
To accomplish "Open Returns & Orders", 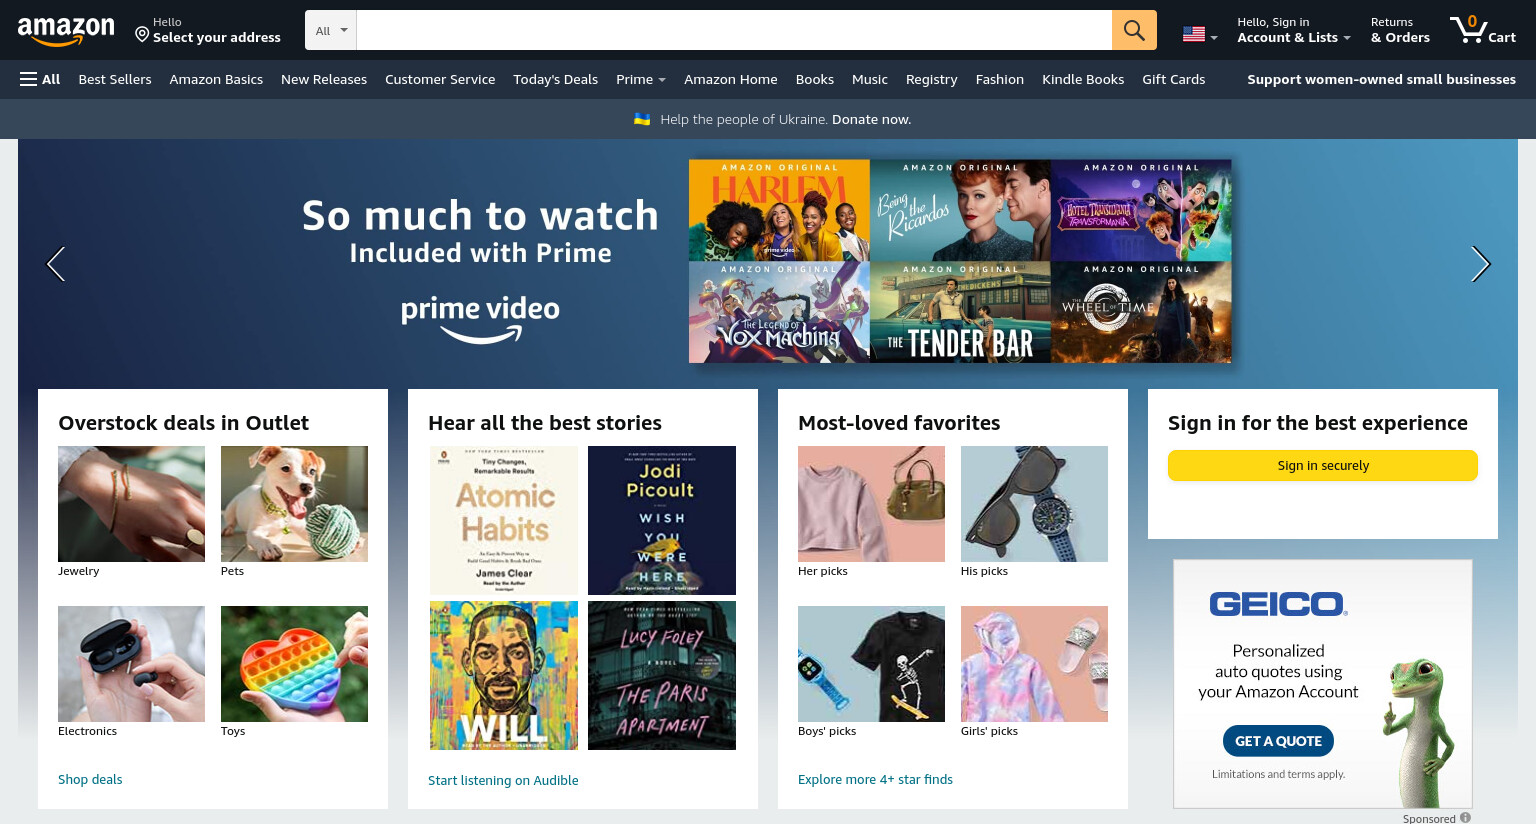I will 1400,30.
